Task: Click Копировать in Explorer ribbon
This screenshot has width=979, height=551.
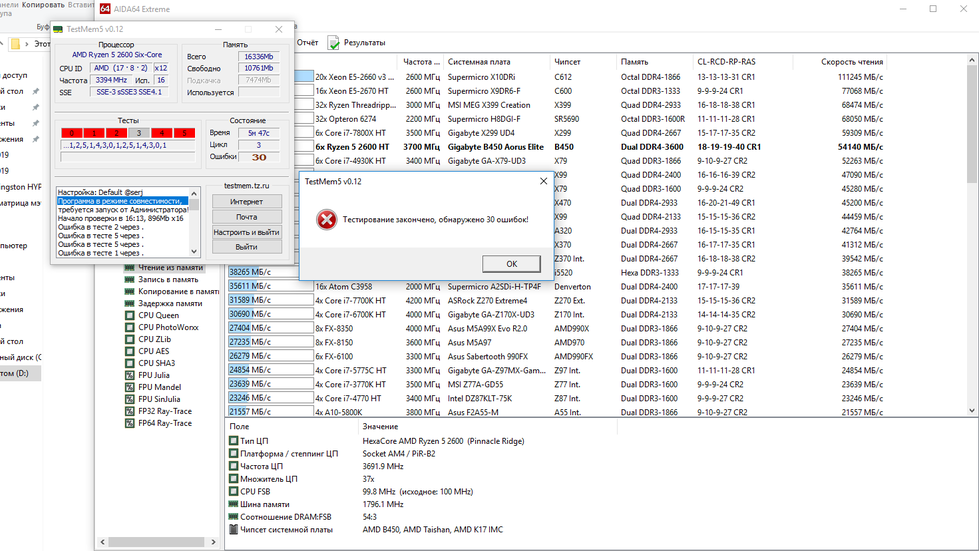Action: (x=43, y=4)
